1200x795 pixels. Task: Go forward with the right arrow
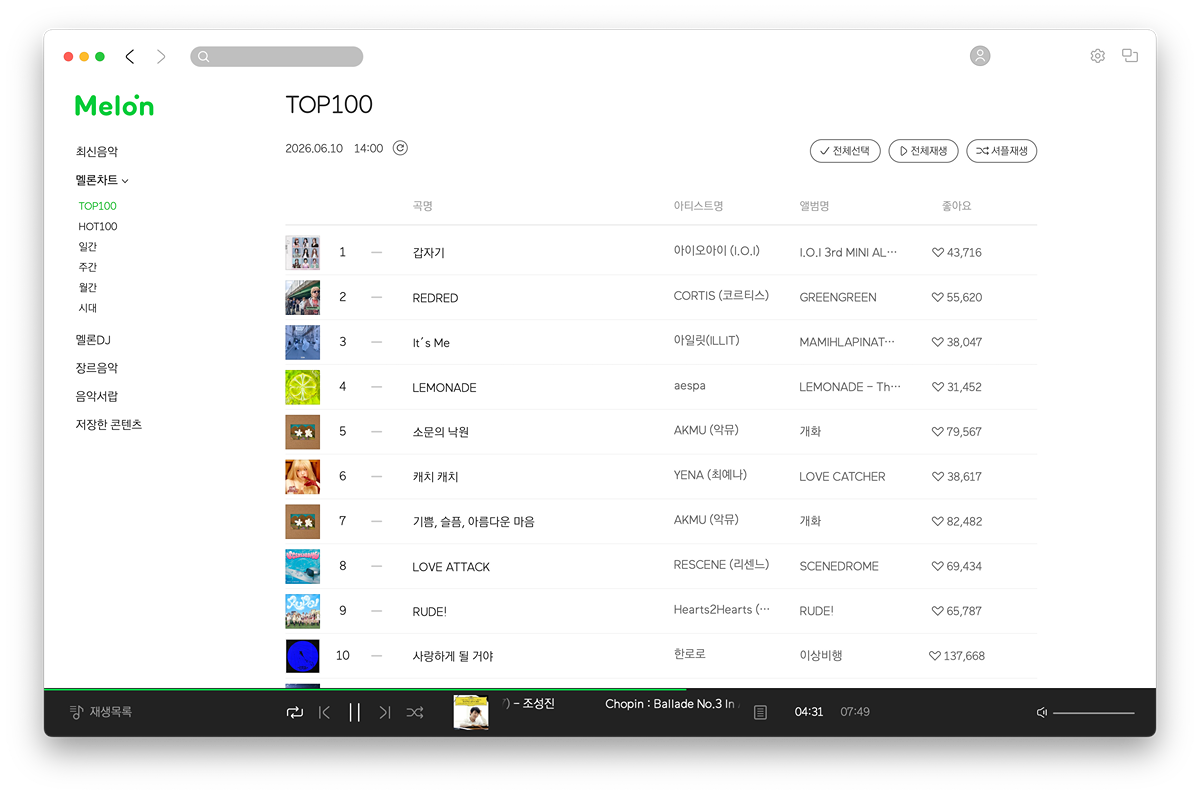161,57
